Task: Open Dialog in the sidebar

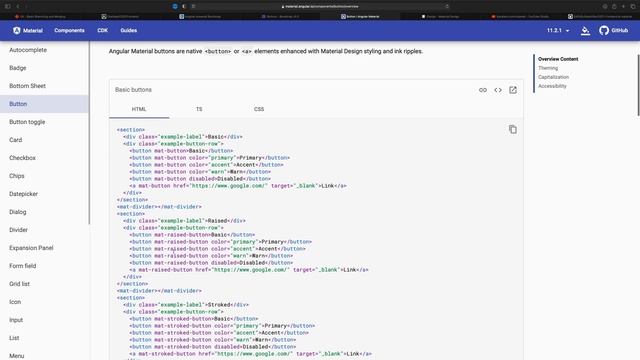Action: [44, 211]
